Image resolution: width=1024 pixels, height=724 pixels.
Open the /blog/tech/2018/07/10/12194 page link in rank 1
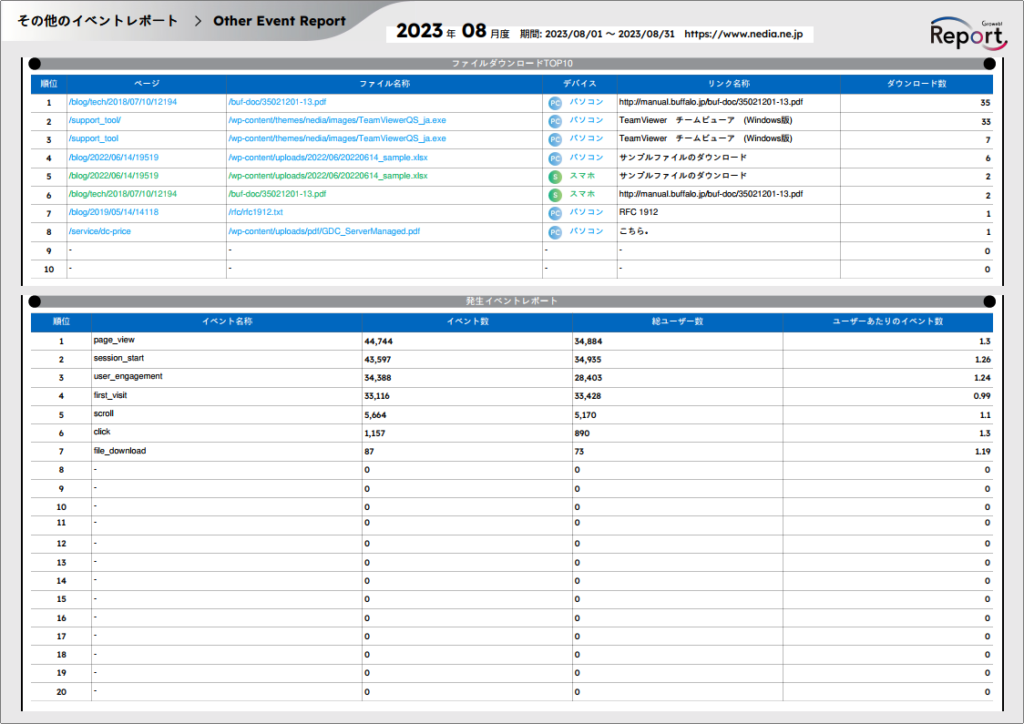pos(122,102)
